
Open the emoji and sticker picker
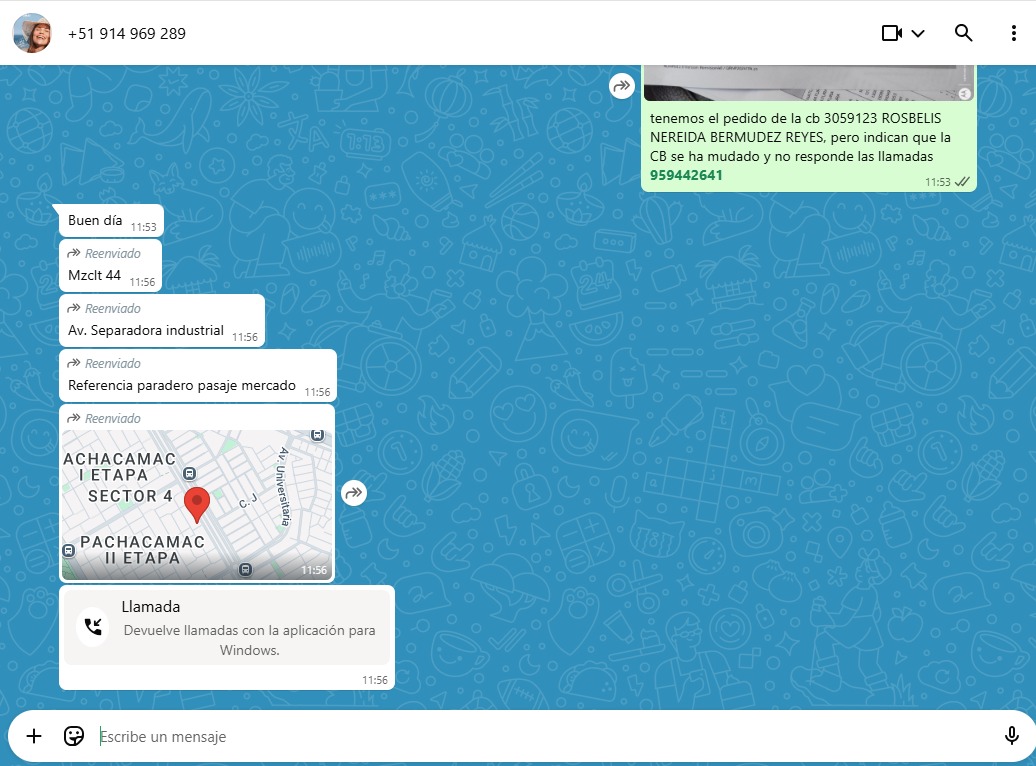(74, 736)
